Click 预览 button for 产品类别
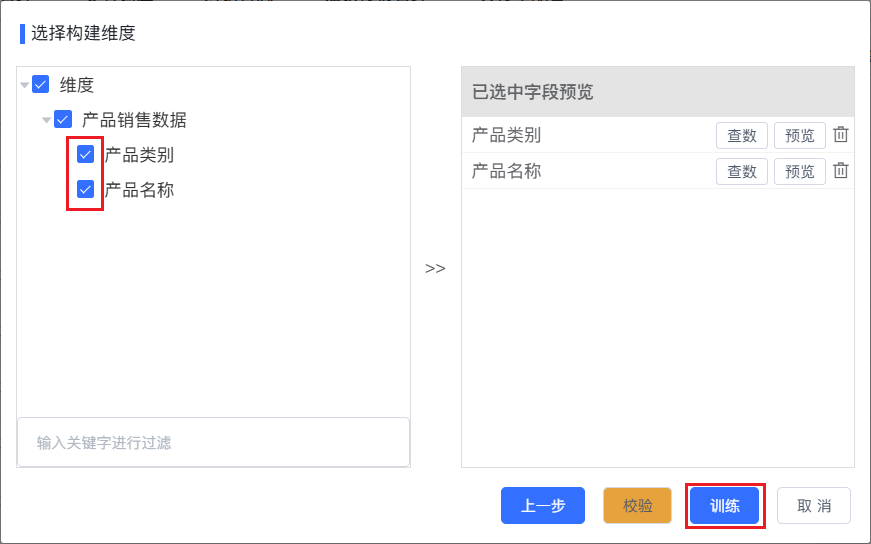 799,136
